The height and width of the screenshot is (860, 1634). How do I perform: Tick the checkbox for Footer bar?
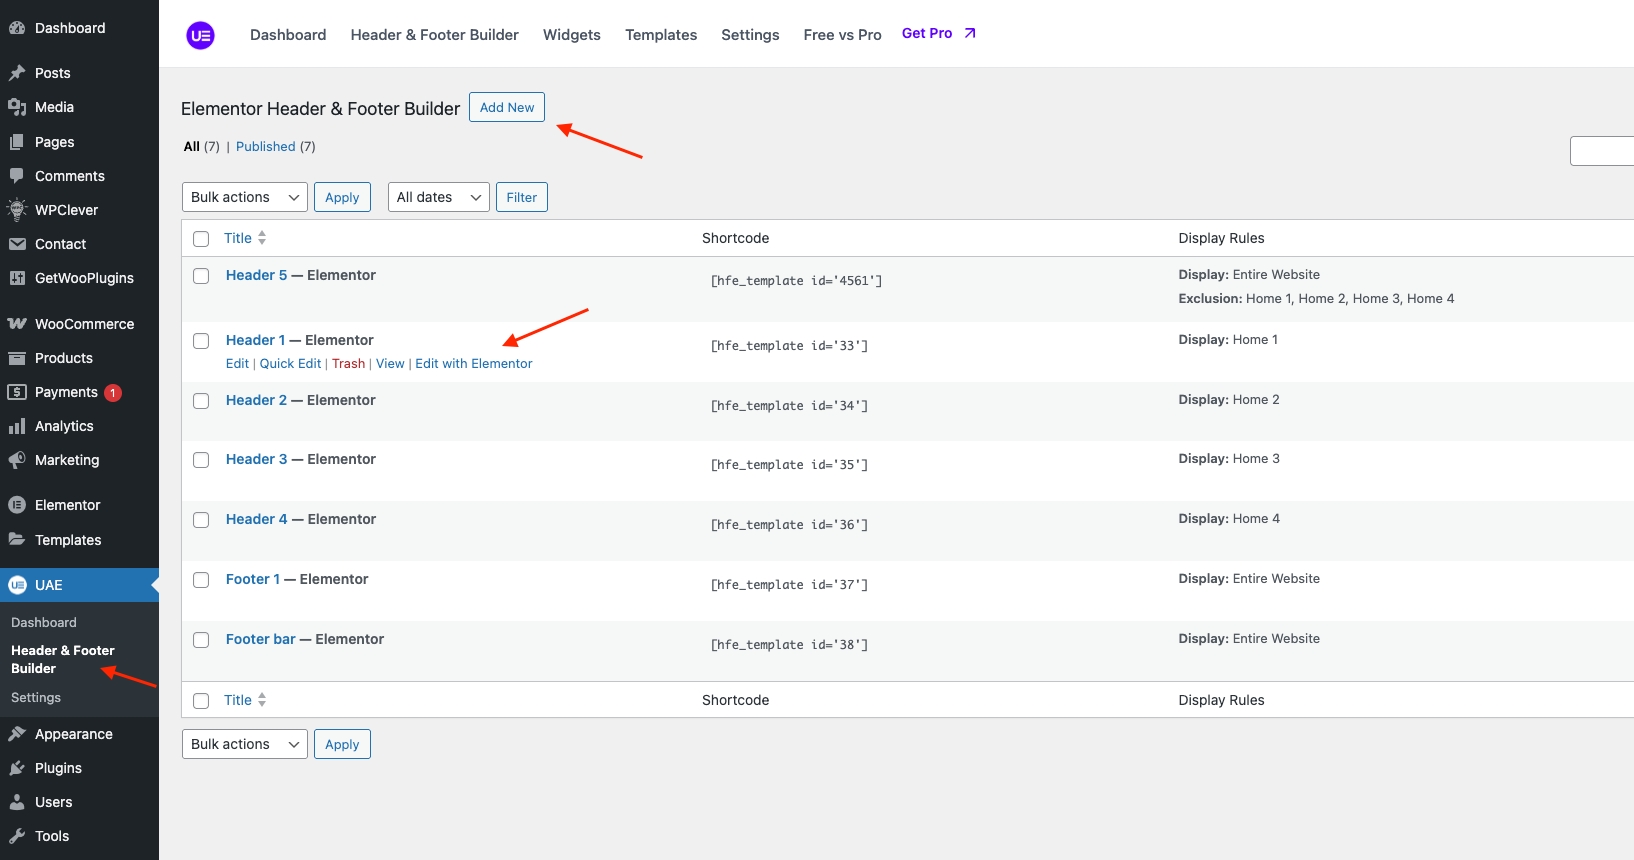201,640
